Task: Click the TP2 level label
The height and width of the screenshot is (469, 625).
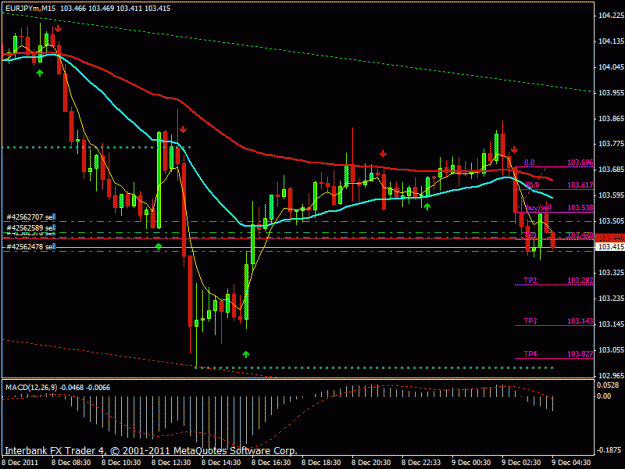Action: click(x=530, y=280)
